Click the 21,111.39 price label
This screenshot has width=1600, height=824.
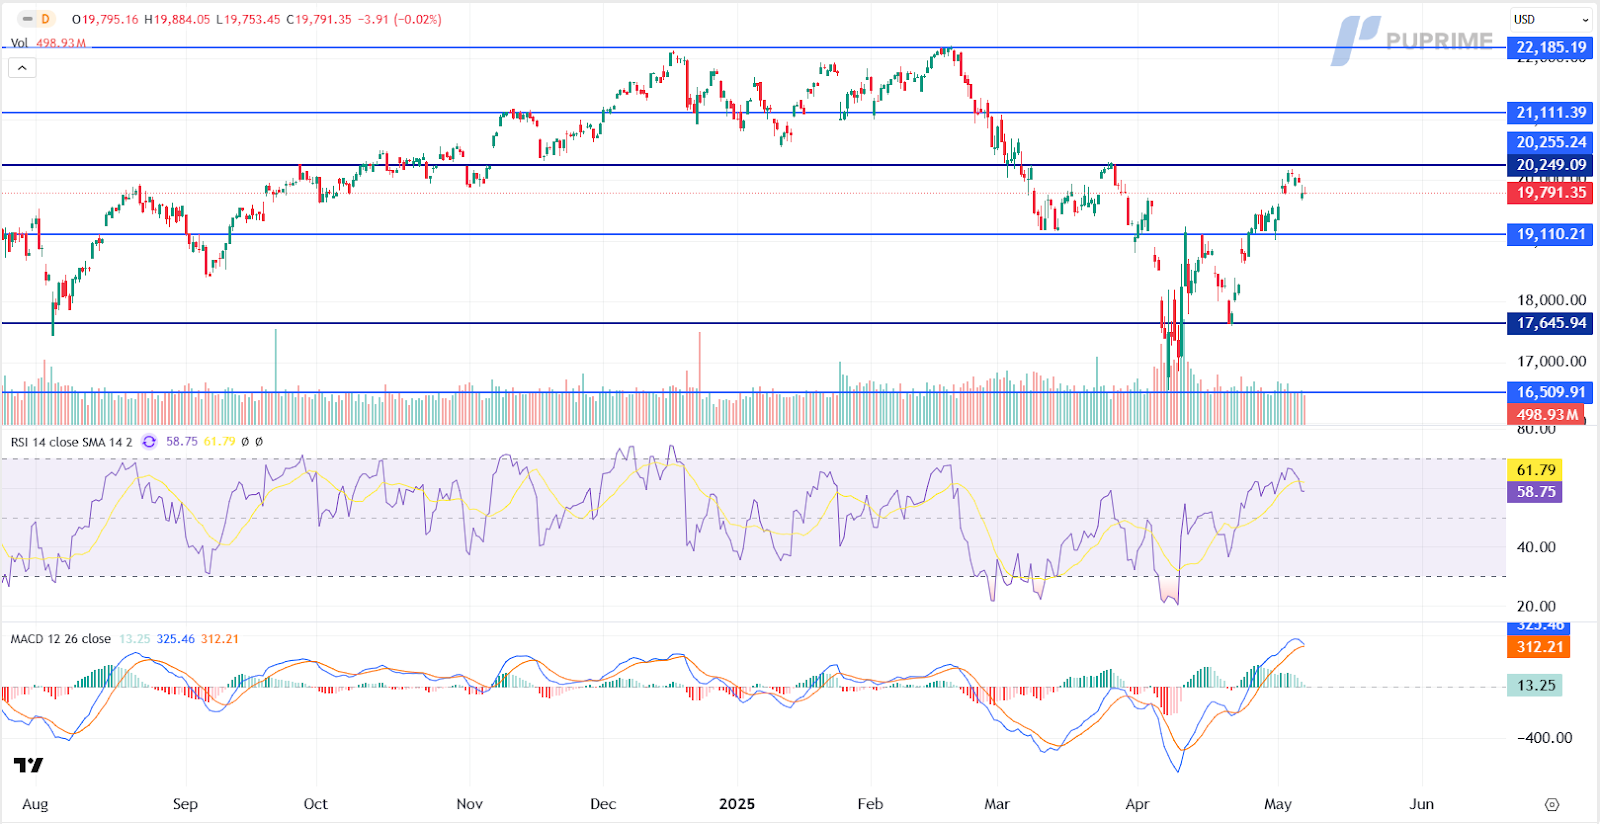point(1550,113)
